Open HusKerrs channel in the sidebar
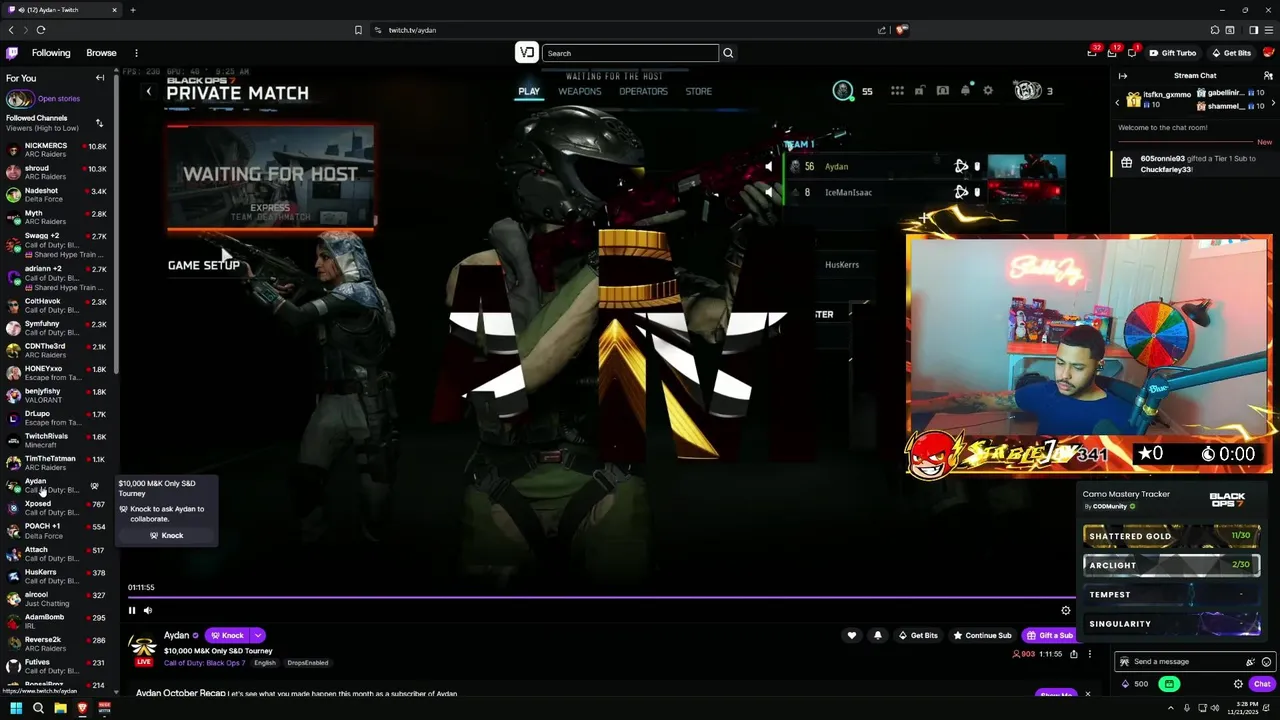Viewport: 1280px width, 720px height. pos(57,576)
